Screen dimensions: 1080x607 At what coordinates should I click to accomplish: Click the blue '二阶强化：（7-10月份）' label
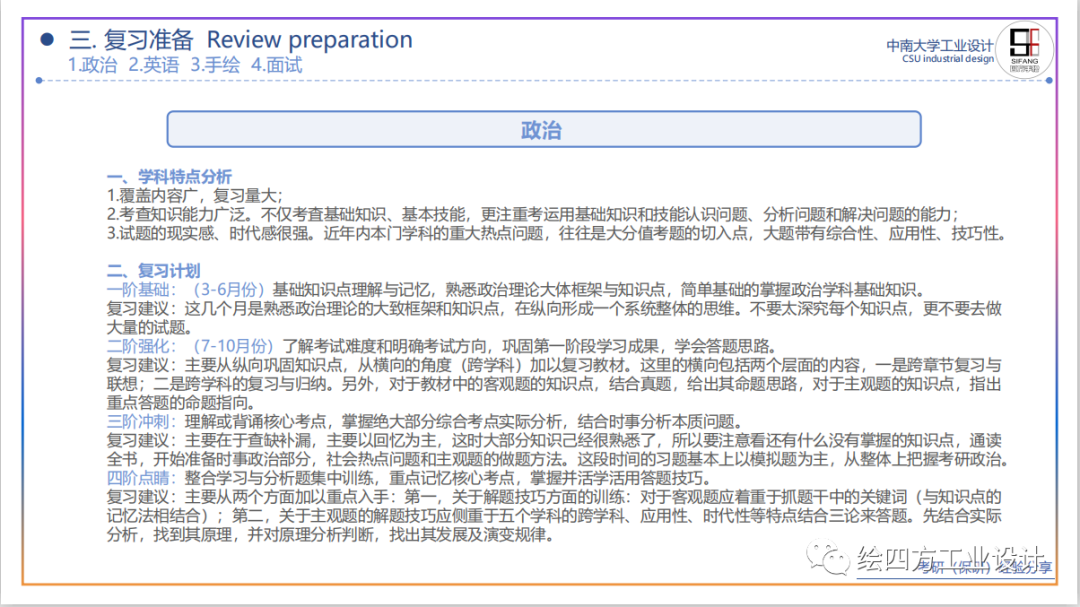[191, 346]
